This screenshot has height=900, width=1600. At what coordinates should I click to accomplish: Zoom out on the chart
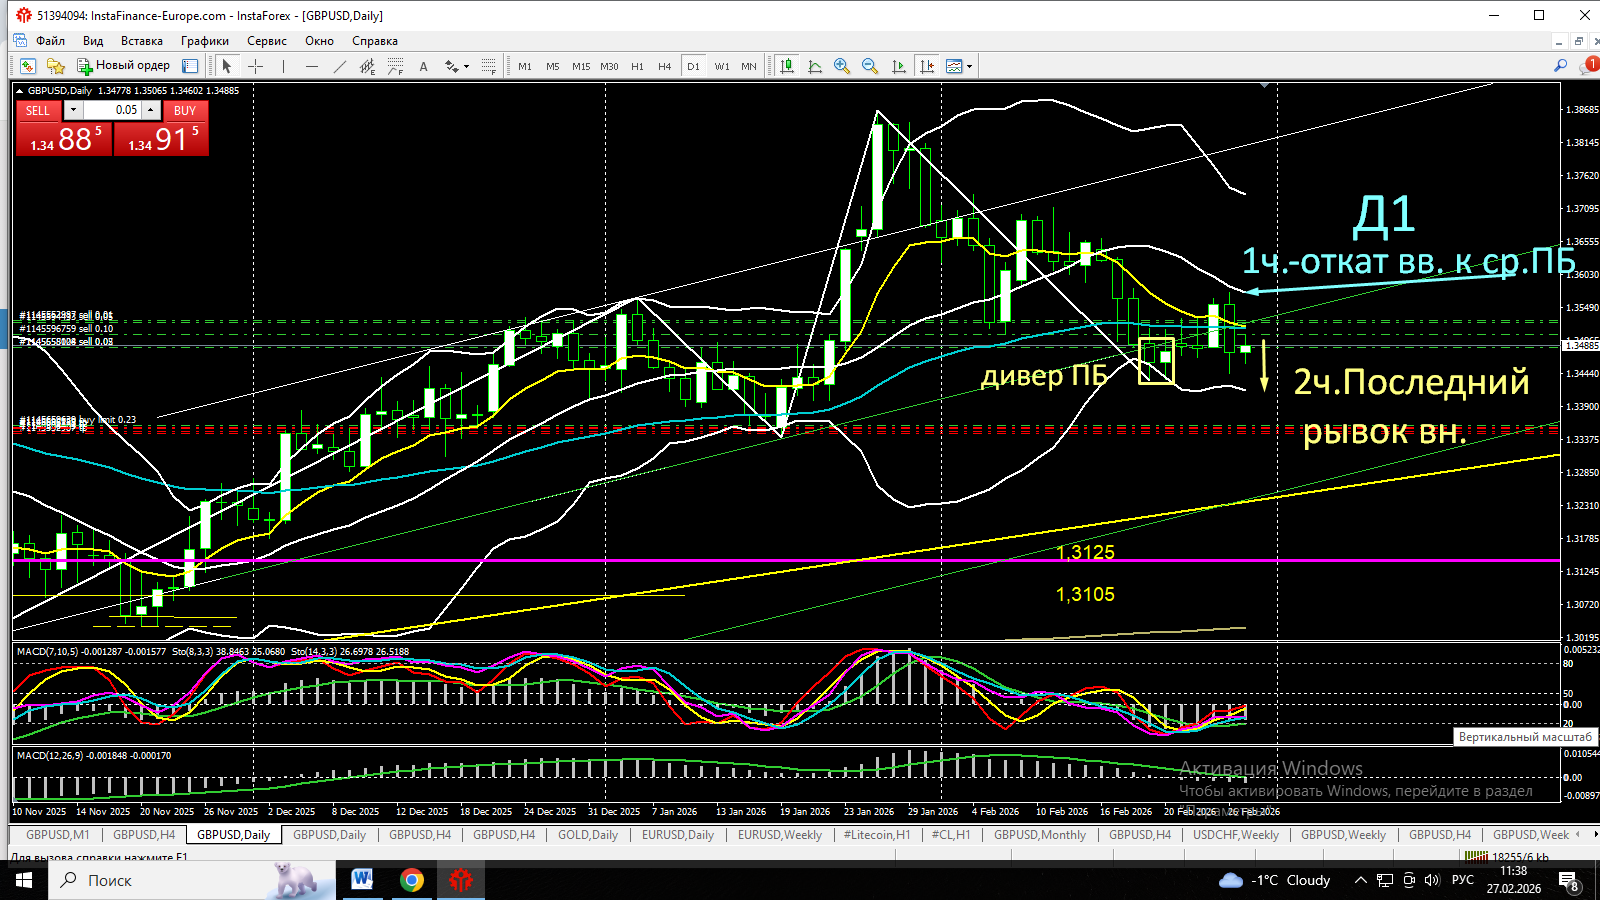click(870, 66)
